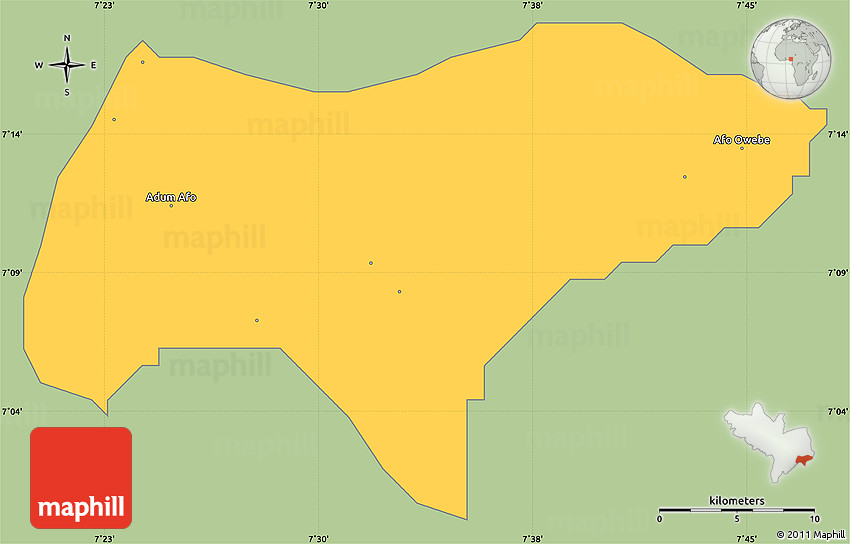Click the 7°23' longitude label at top

pyautogui.click(x=104, y=6)
